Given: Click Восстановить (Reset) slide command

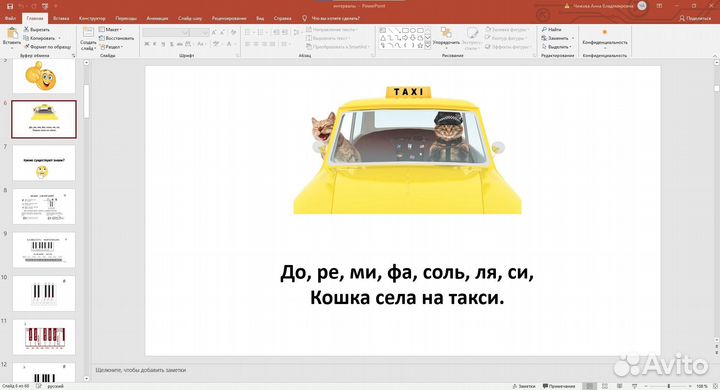Looking at the screenshot, I should (116, 38).
